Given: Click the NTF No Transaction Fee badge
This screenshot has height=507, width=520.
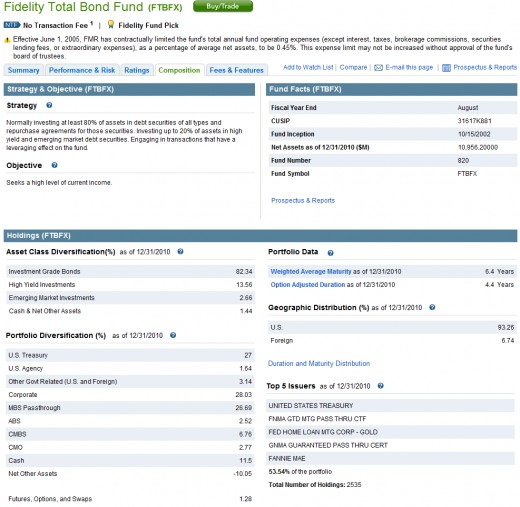Looking at the screenshot, I should pos(12,25).
